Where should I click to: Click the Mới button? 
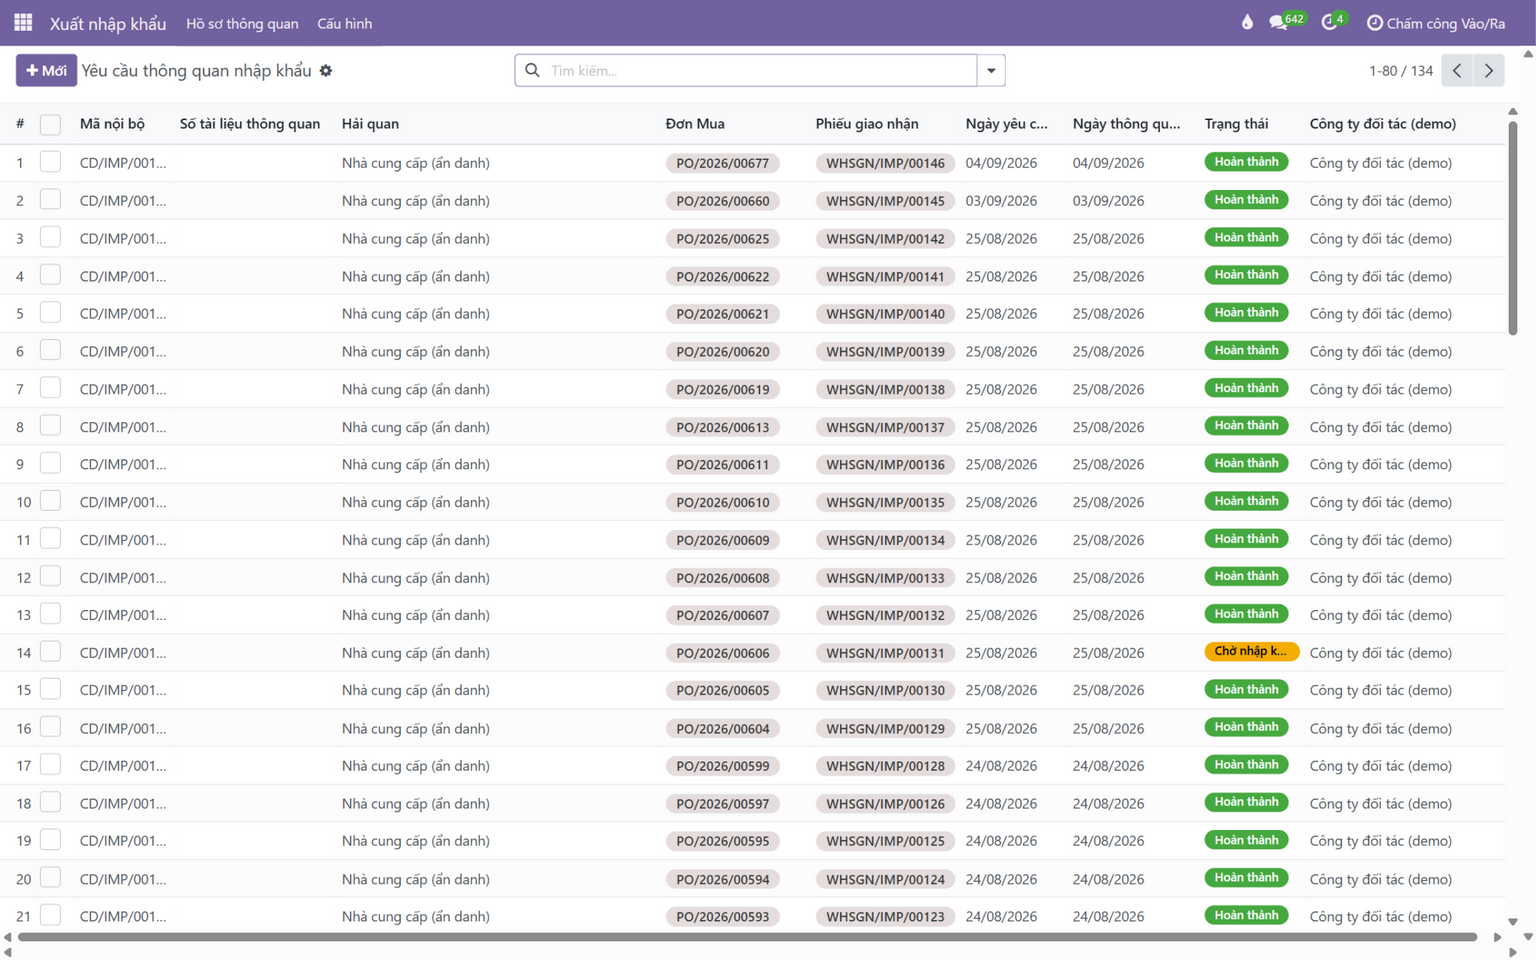coord(46,71)
